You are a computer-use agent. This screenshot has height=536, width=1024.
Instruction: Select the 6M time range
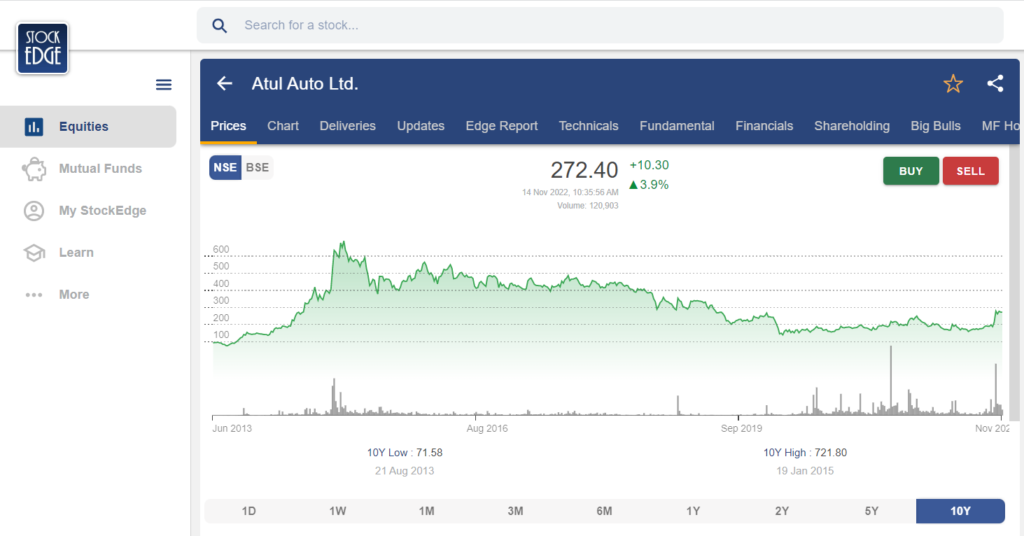pyautogui.click(x=604, y=511)
